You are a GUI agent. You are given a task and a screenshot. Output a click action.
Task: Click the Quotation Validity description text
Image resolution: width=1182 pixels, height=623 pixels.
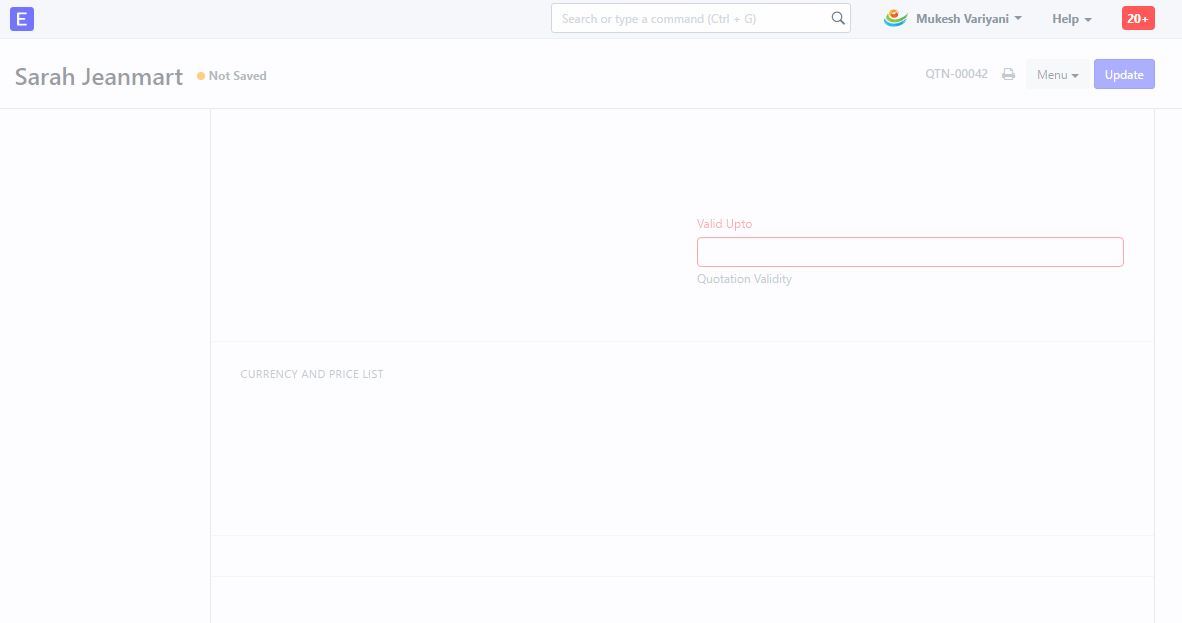(x=744, y=279)
